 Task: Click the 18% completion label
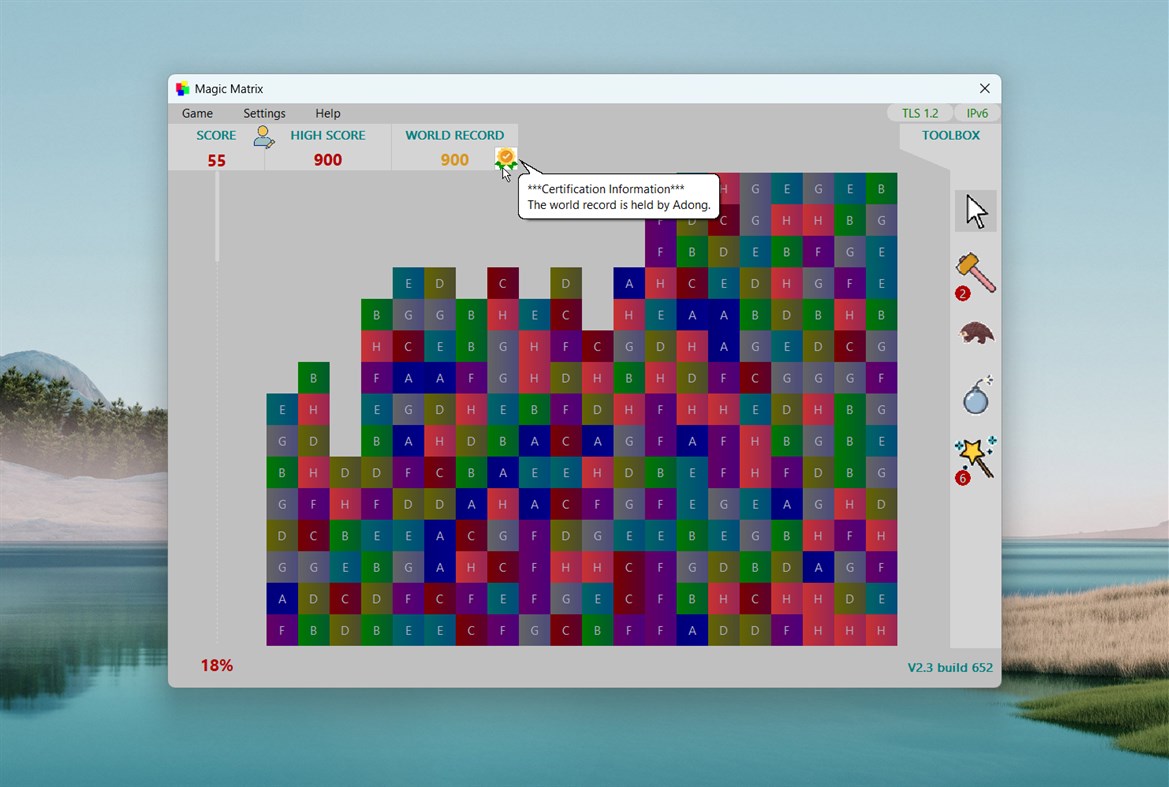218,665
